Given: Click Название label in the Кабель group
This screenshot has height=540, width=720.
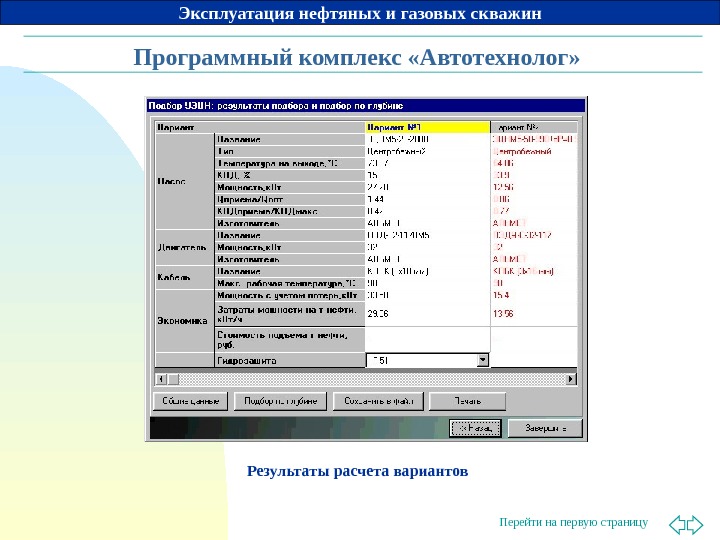Looking at the screenshot, I should (290, 271).
